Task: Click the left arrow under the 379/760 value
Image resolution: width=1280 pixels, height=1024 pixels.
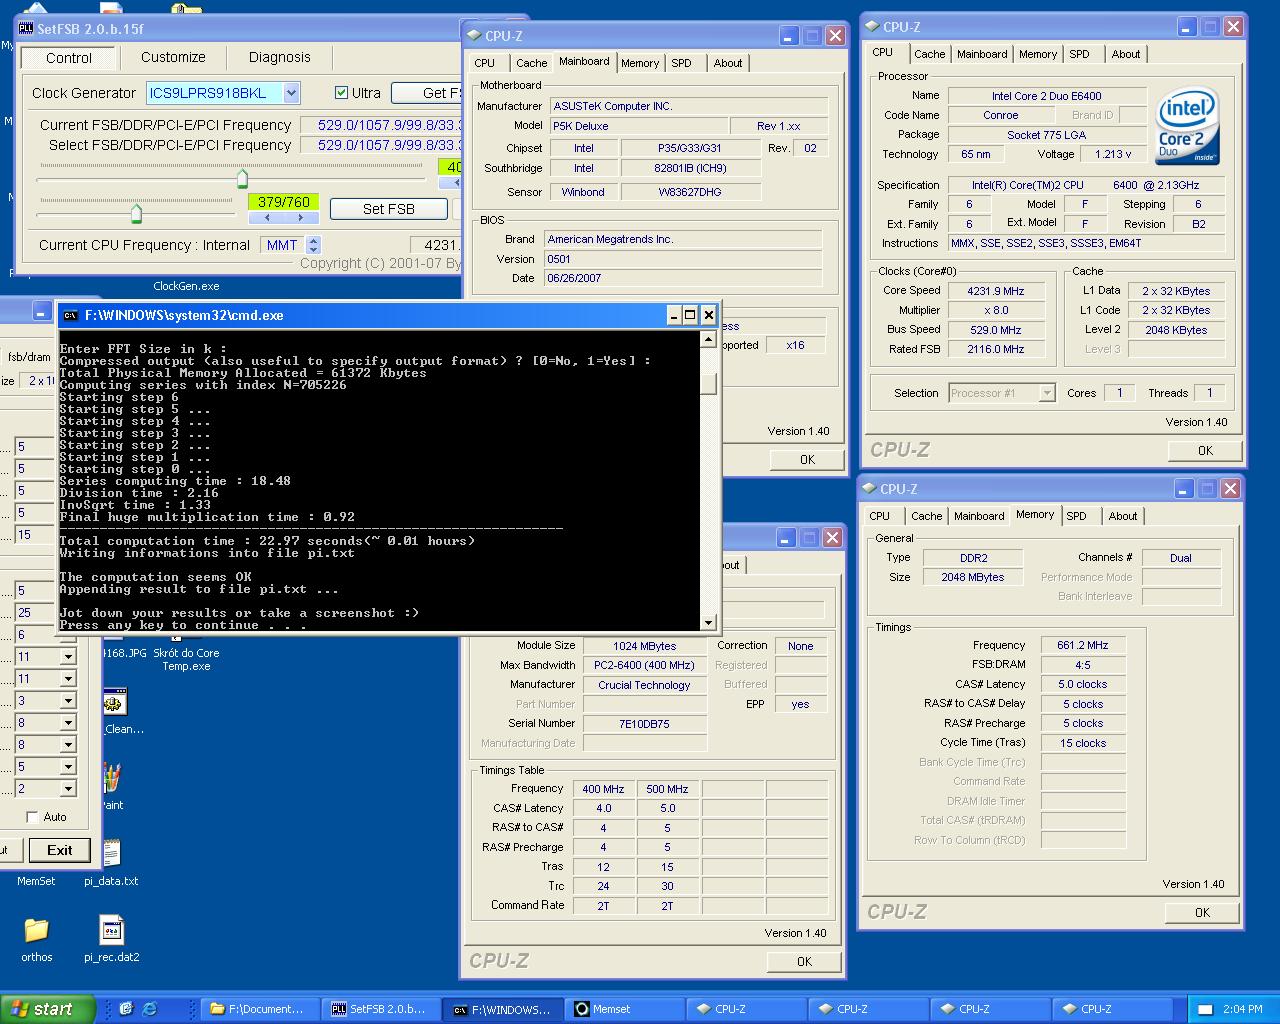Action: point(267,217)
